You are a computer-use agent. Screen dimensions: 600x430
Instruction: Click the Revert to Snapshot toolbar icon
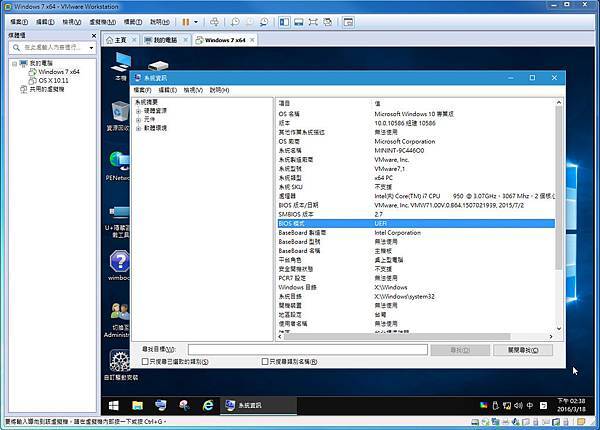point(249,22)
